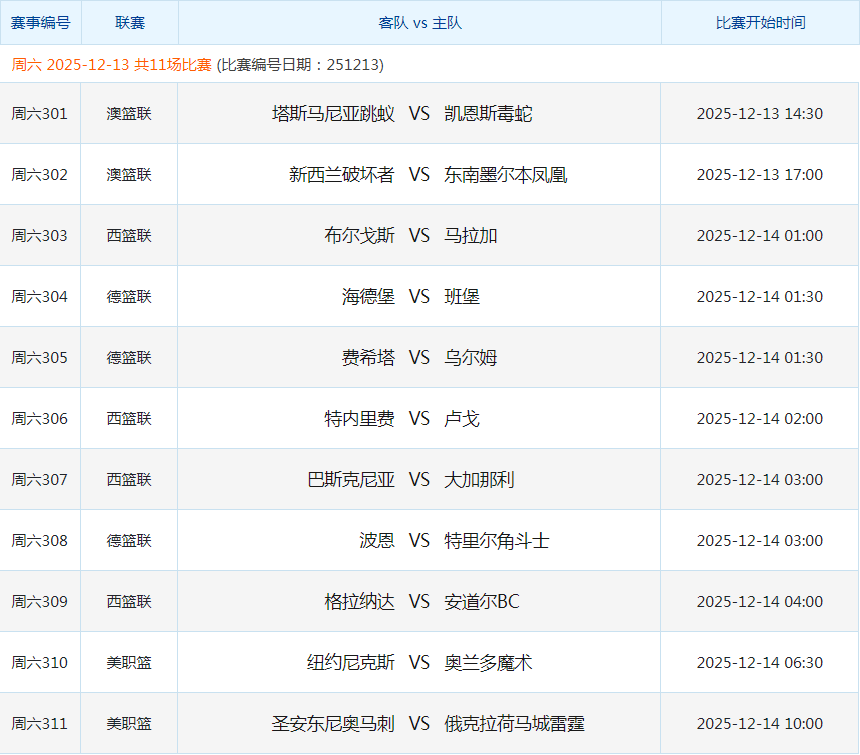
Task: Open home team 凯恩斯毒蛇
Action: click(488, 114)
